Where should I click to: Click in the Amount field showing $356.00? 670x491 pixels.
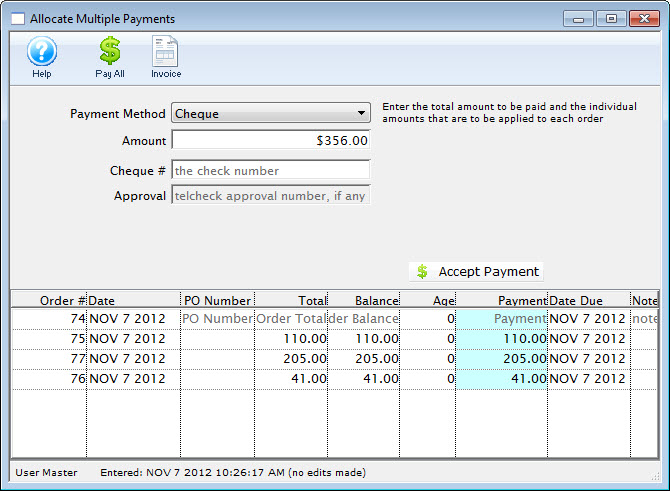pyautogui.click(x=271, y=141)
